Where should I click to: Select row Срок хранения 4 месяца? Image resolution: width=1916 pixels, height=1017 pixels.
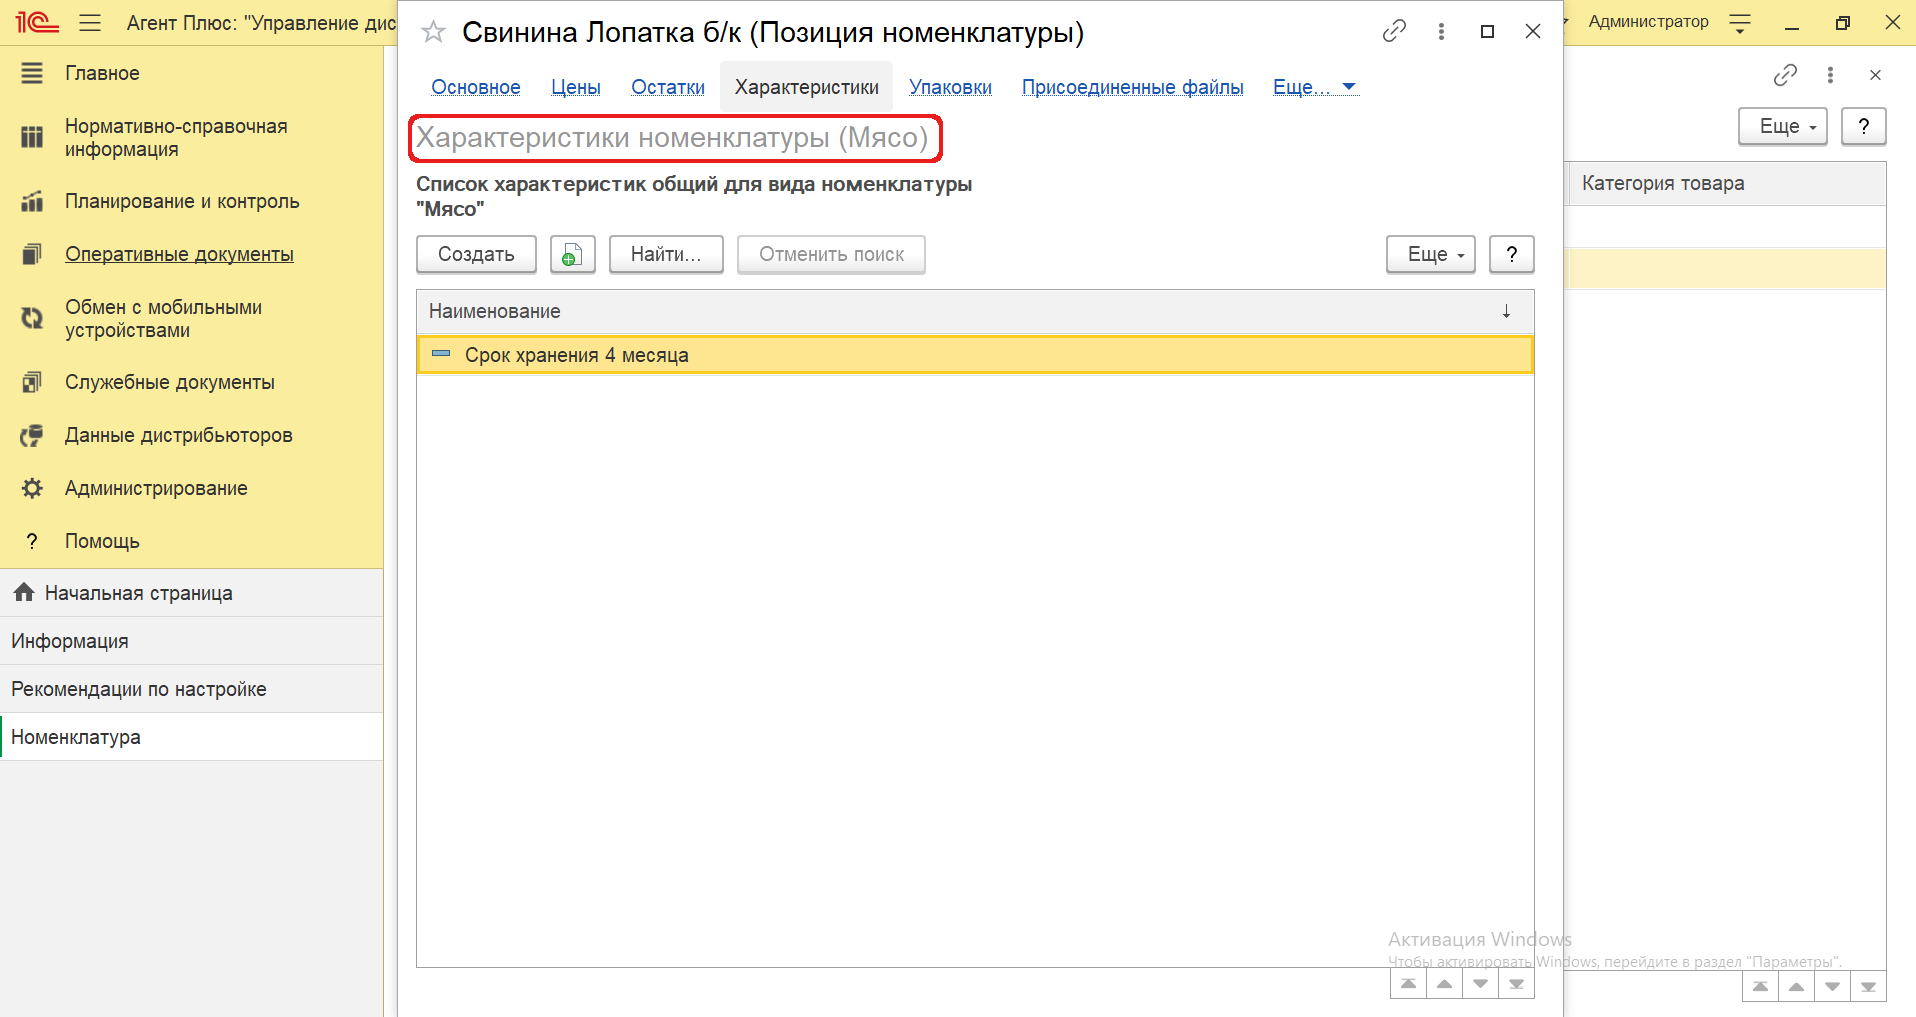point(576,355)
